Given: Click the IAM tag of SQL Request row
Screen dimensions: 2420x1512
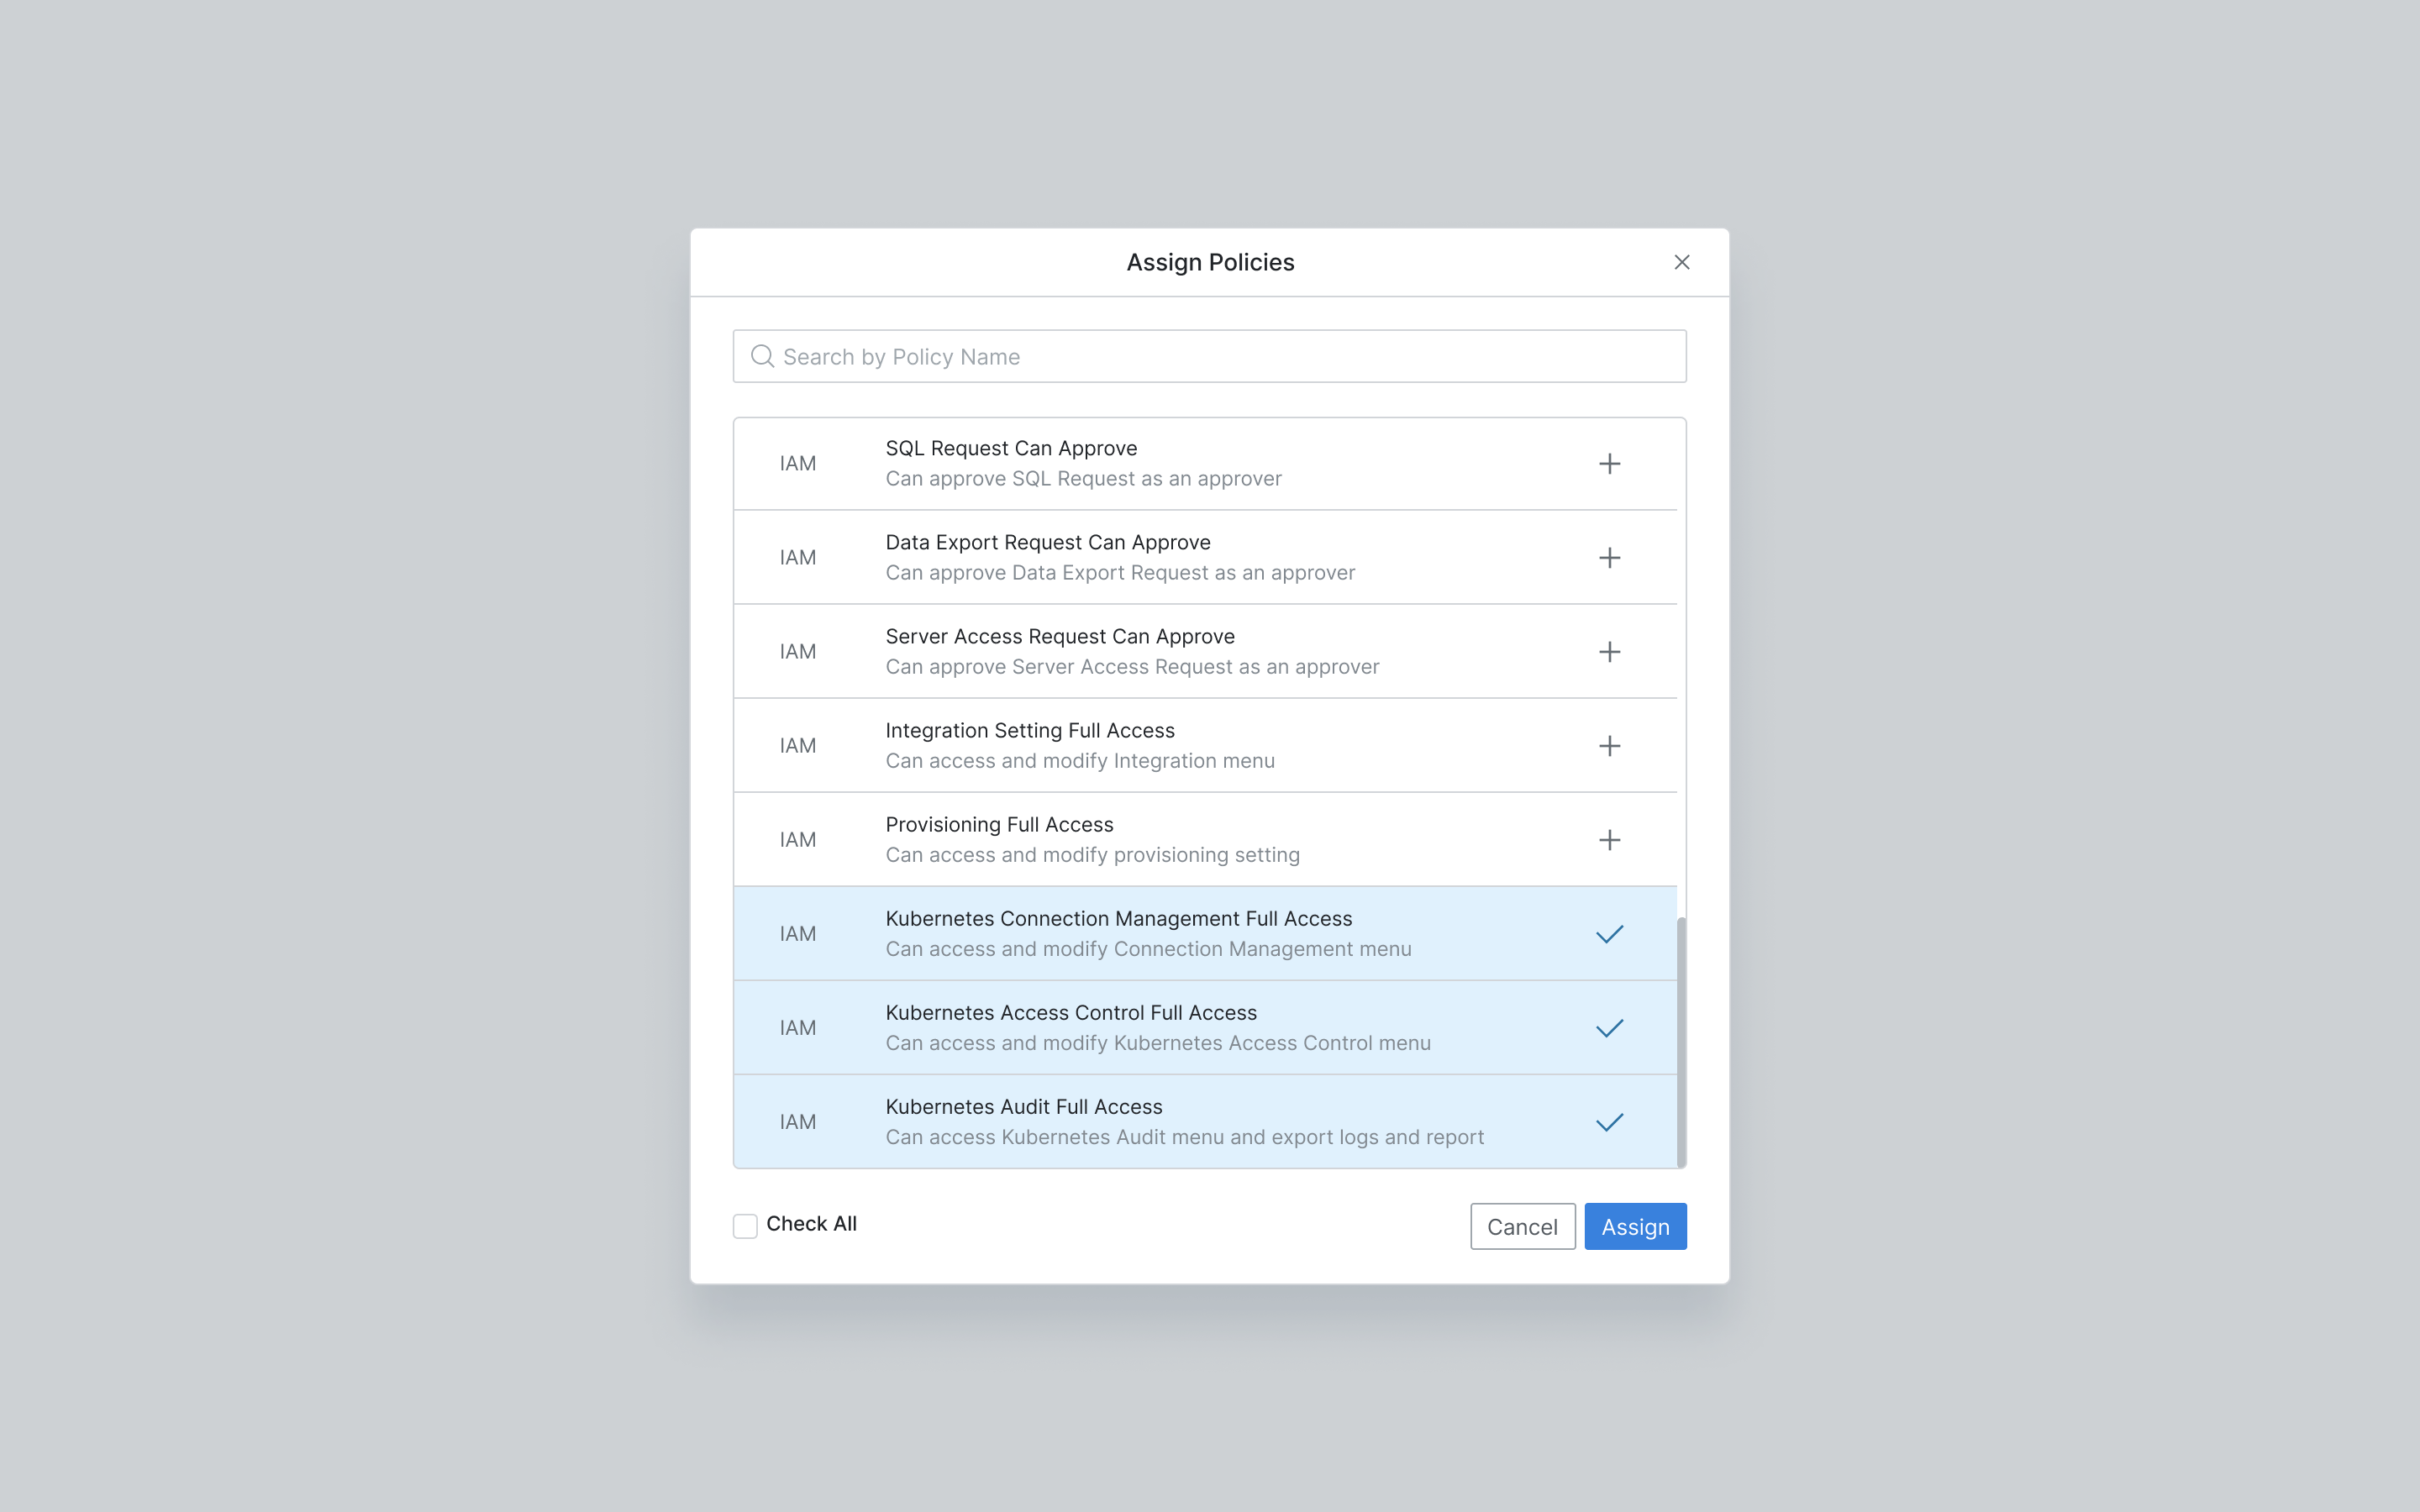Looking at the screenshot, I should (x=798, y=464).
